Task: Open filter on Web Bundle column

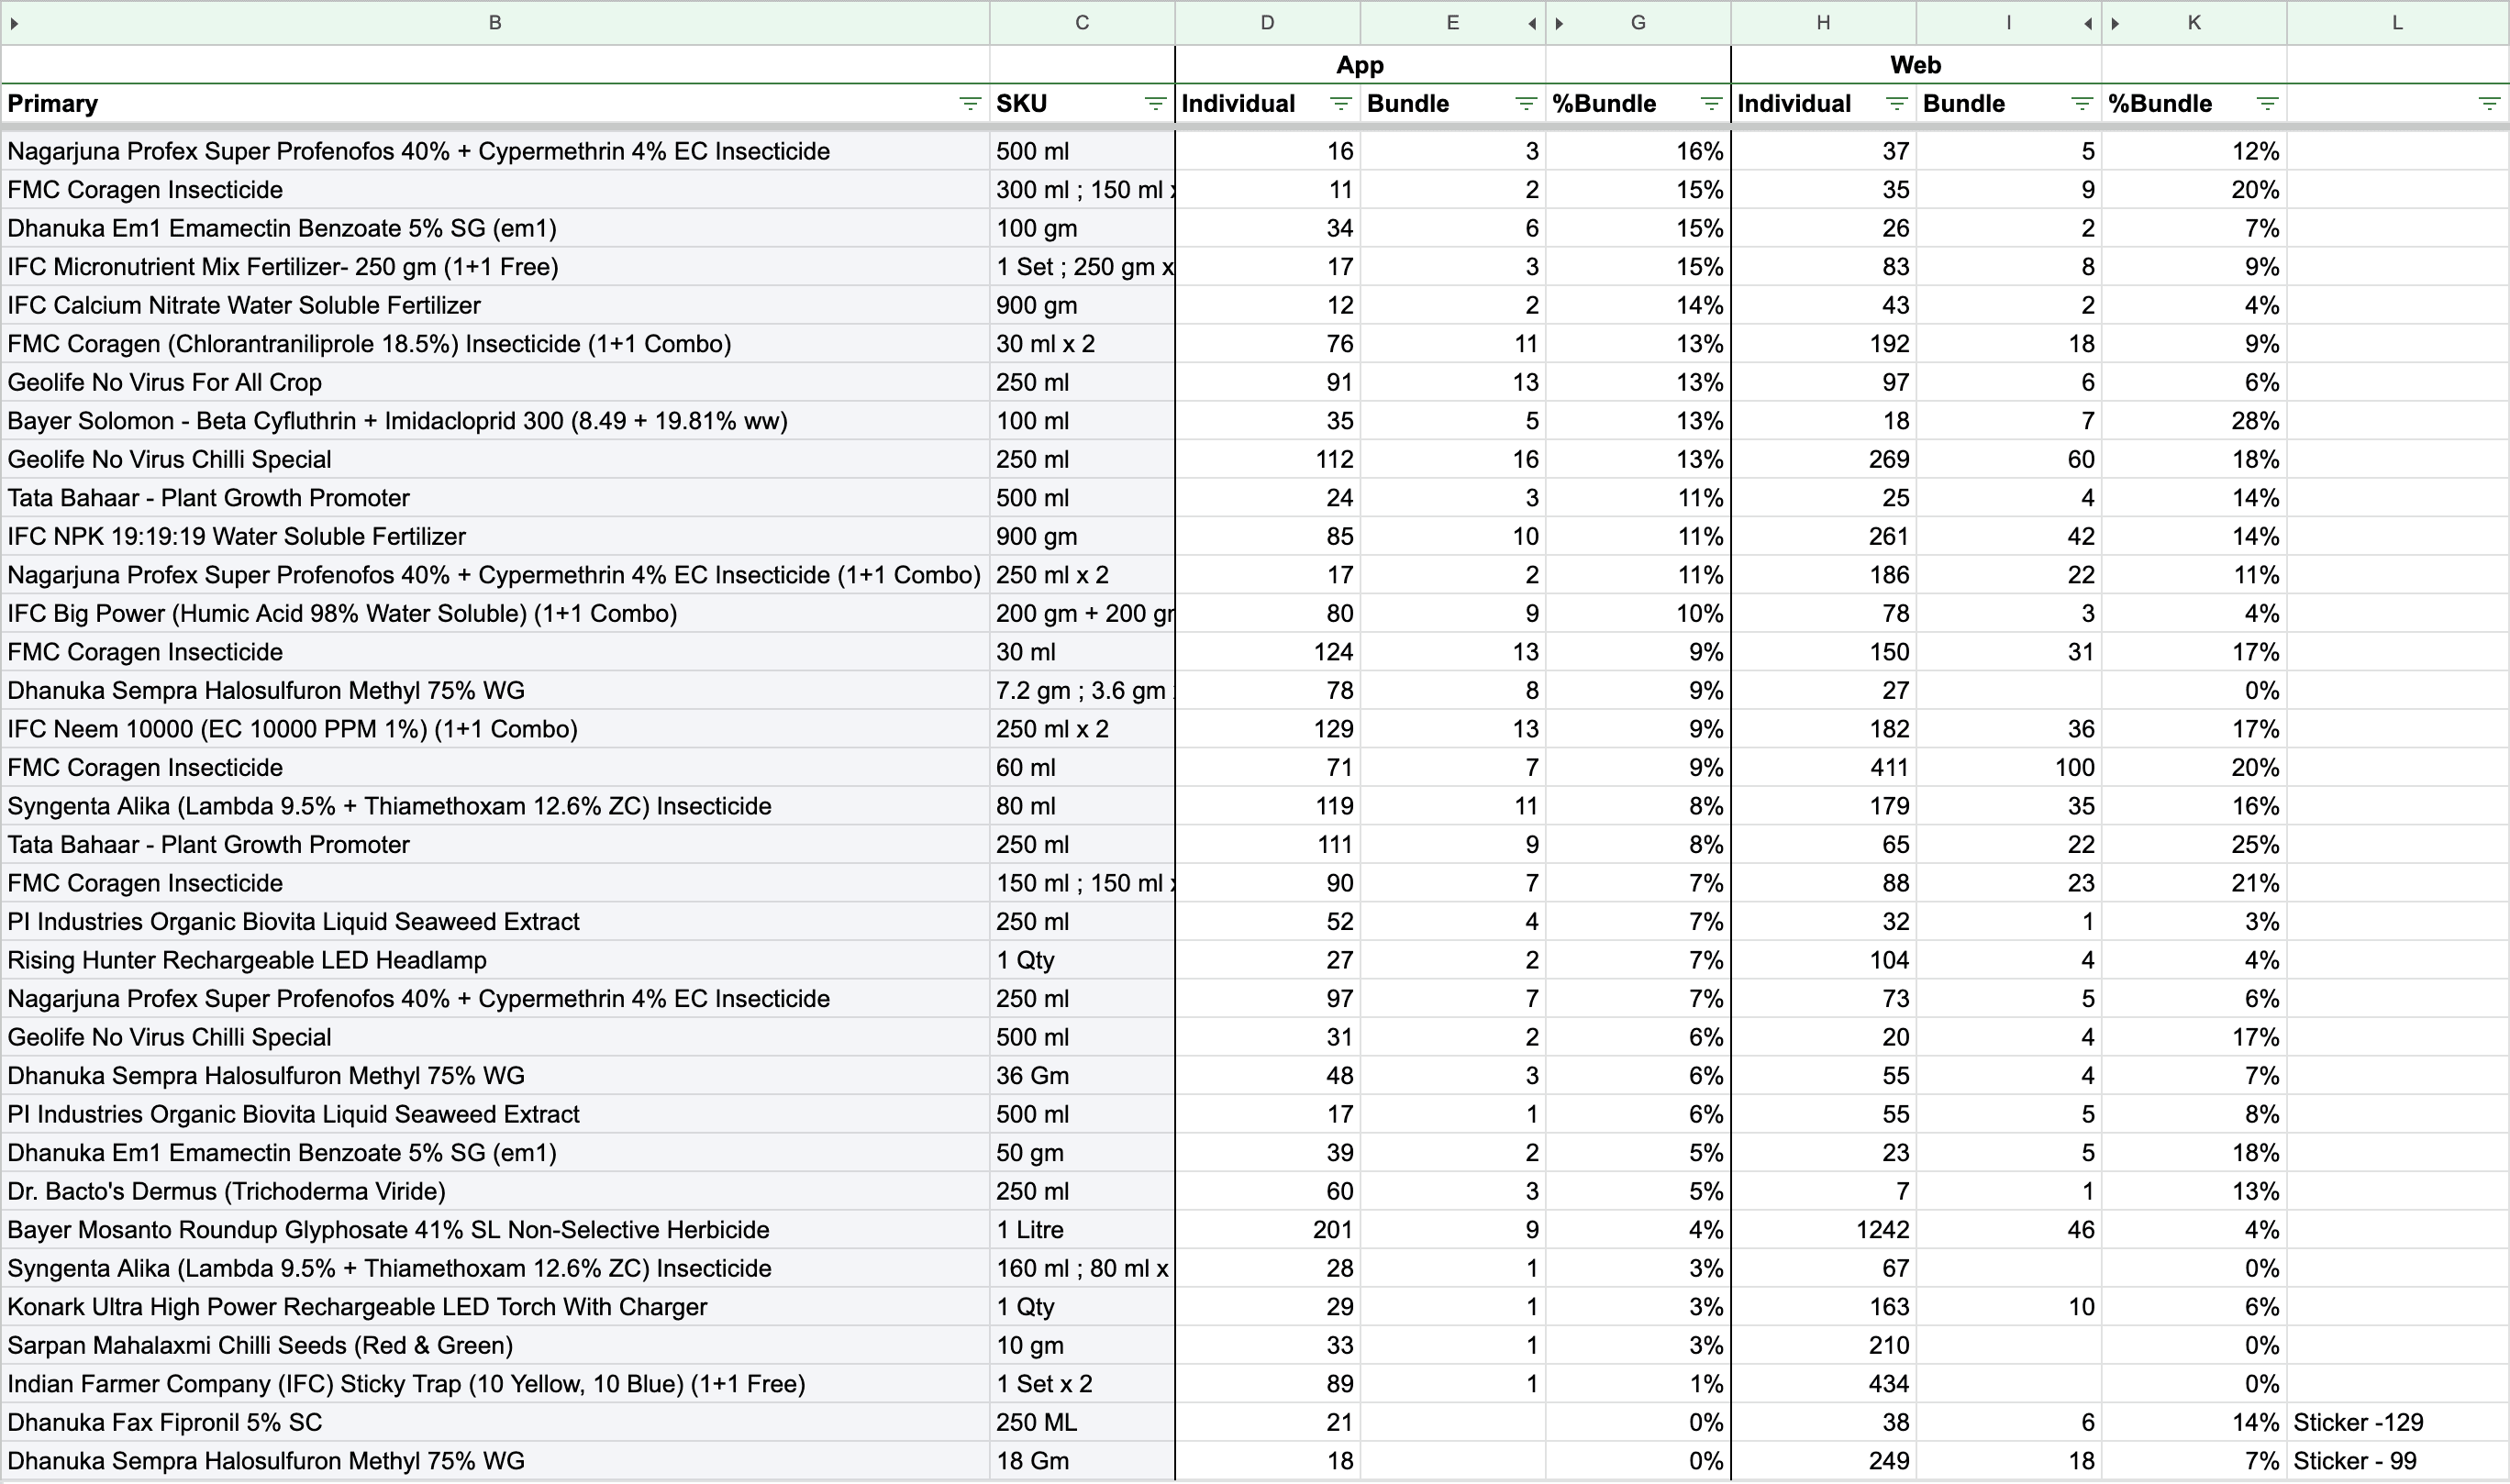Action: (2082, 104)
